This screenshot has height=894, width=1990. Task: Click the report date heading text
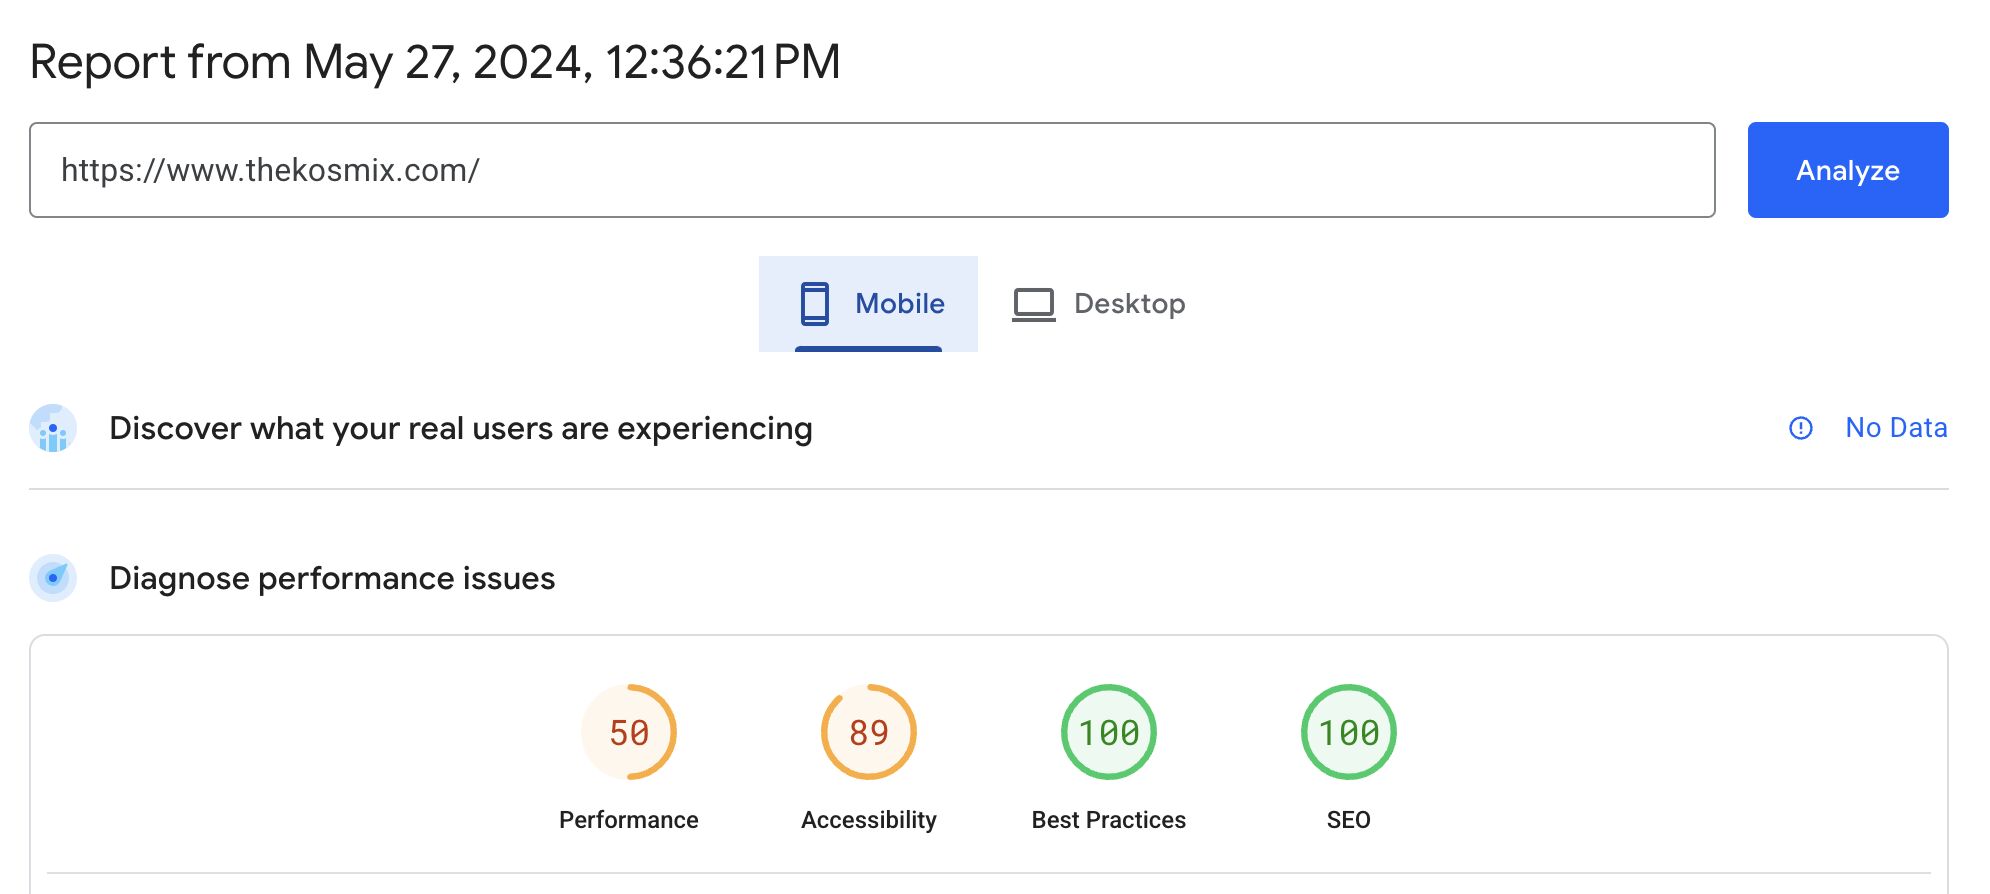click(x=435, y=62)
